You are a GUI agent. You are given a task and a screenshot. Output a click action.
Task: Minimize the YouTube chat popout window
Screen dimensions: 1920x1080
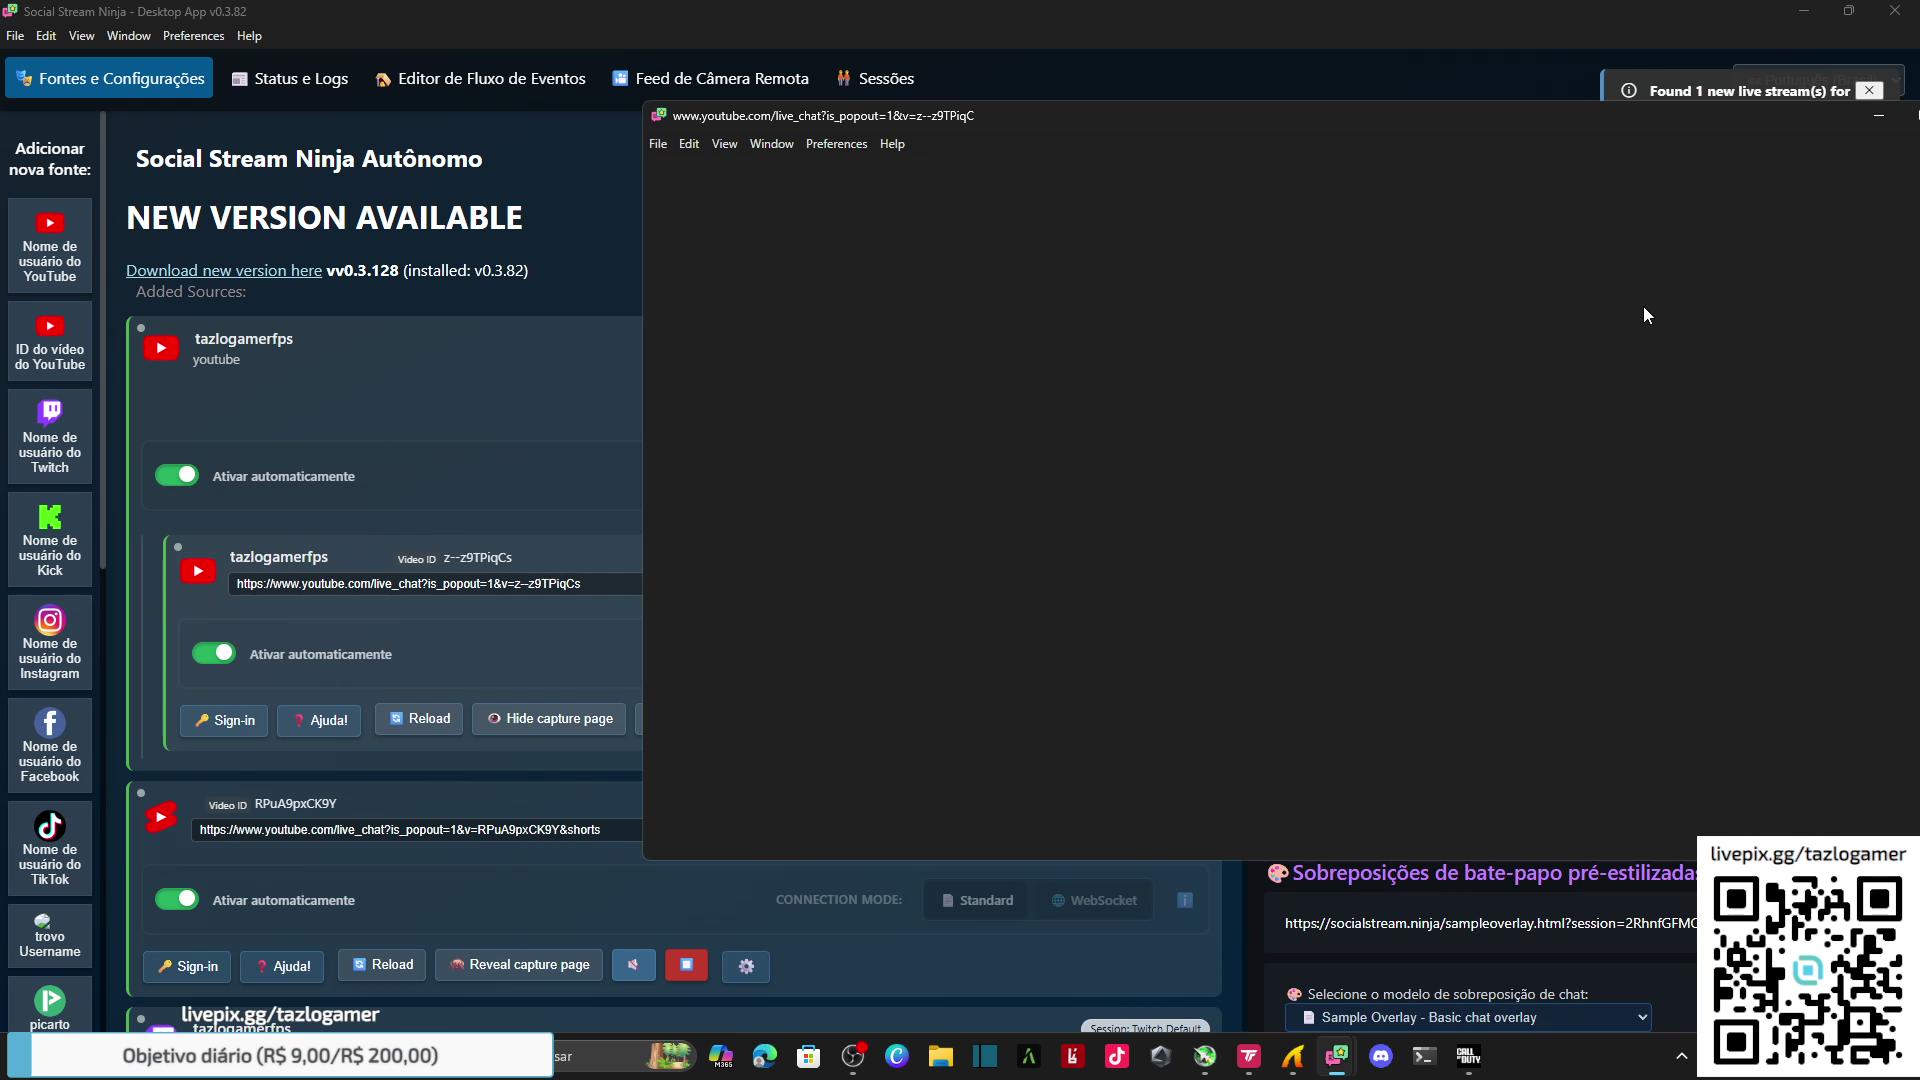tap(1879, 116)
